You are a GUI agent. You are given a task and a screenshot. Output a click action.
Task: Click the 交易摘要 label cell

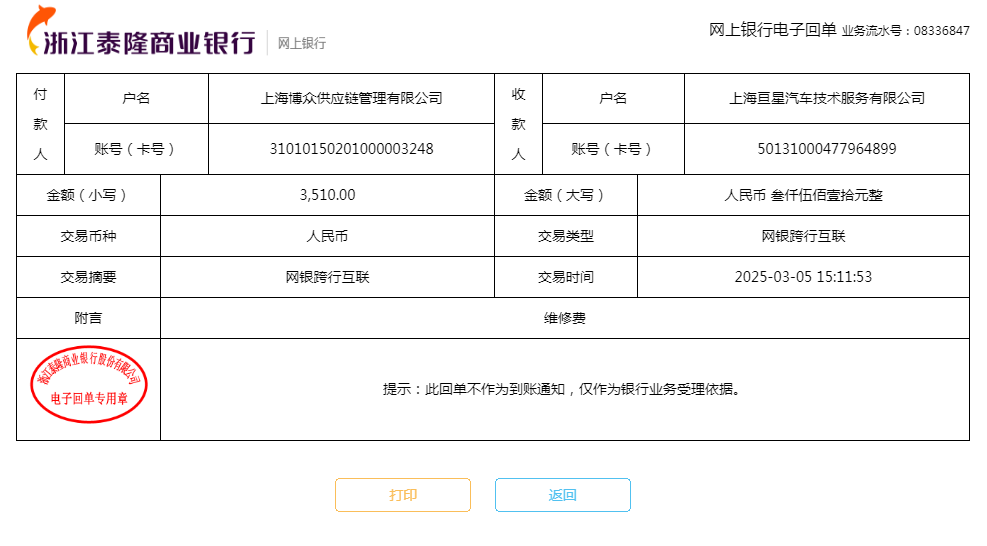pos(88,277)
